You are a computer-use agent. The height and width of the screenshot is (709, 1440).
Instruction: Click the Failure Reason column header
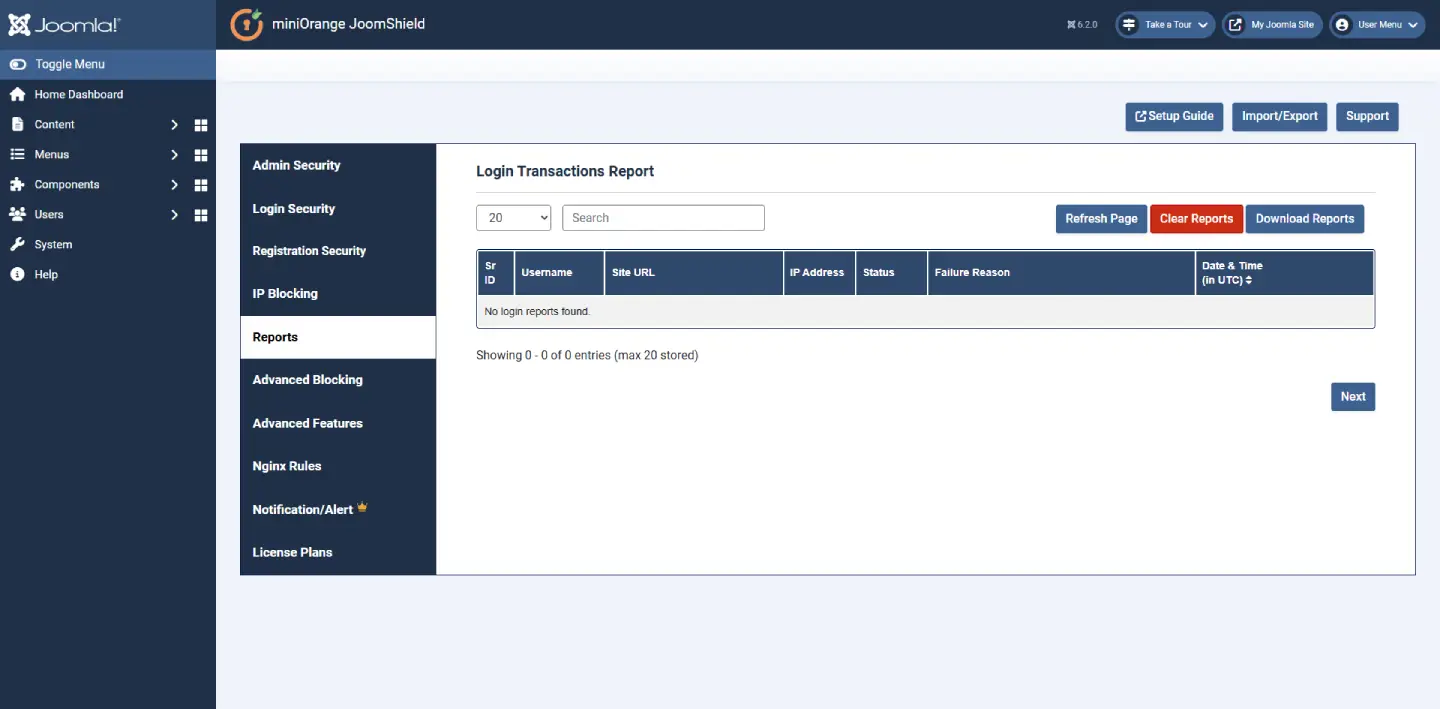tap(1061, 273)
